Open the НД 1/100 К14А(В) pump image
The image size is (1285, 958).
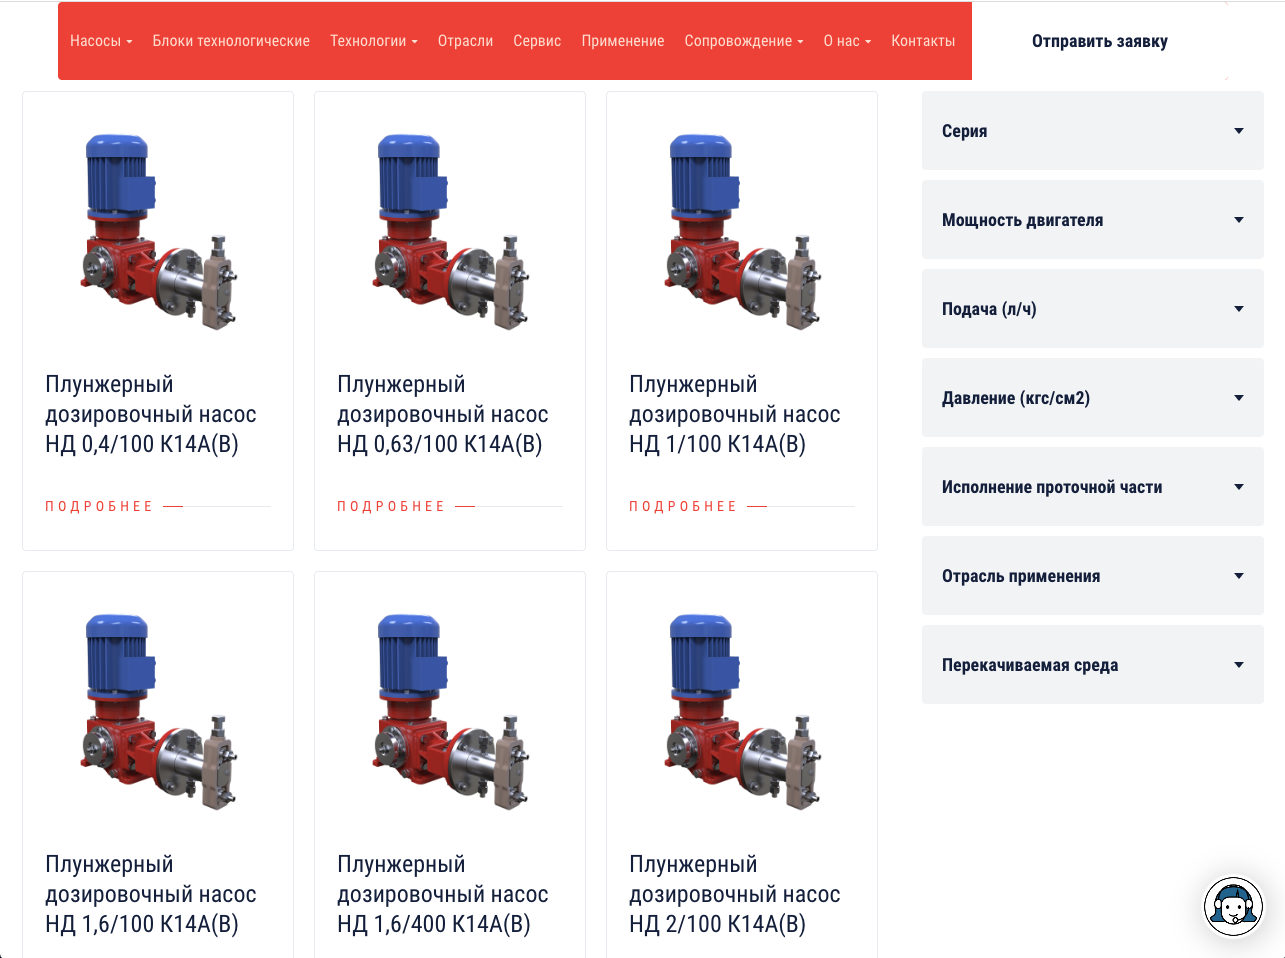click(x=742, y=231)
